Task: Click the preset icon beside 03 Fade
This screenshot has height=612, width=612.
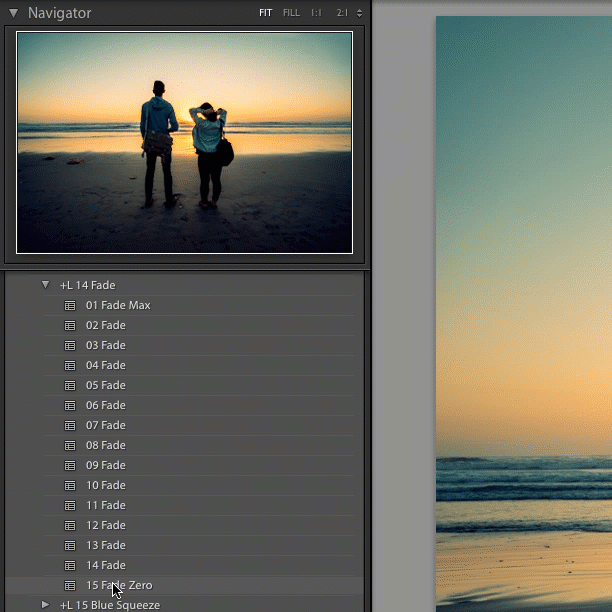Action: (x=70, y=345)
